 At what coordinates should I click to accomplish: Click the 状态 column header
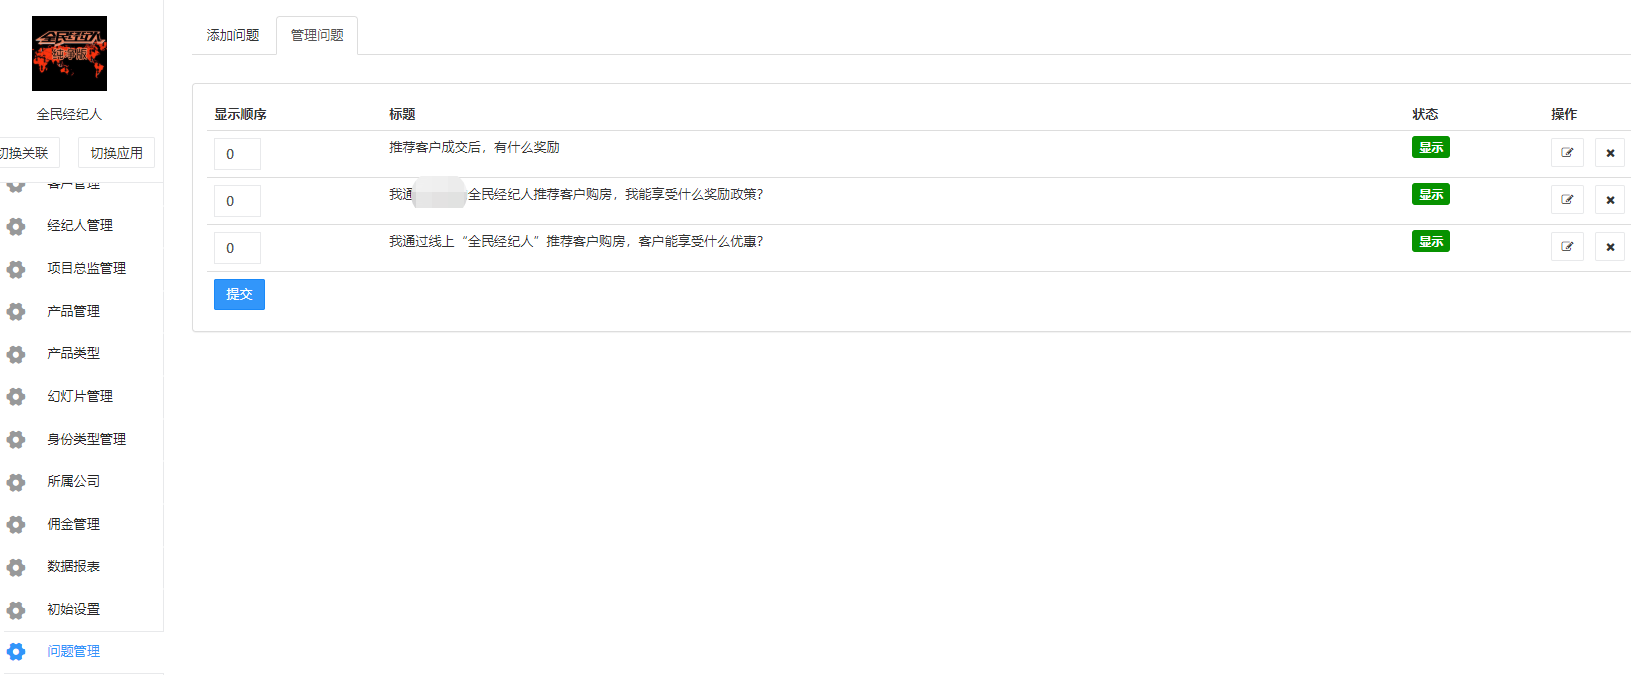pyautogui.click(x=1425, y=114)
